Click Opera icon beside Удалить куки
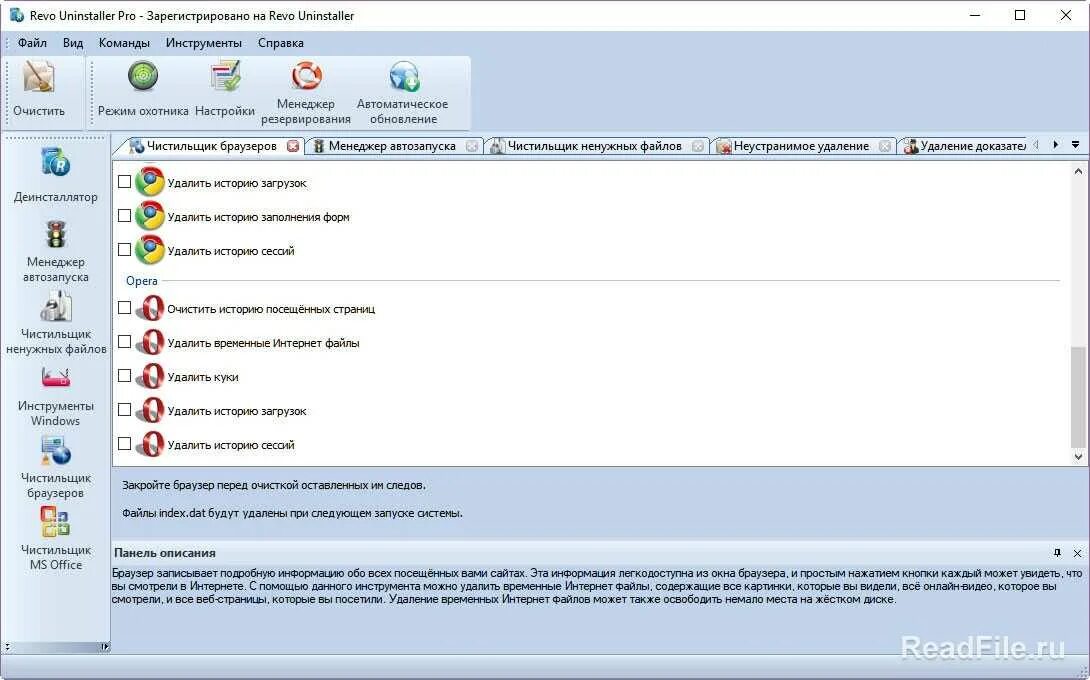 pyautogui.click(x=149, y=376)
